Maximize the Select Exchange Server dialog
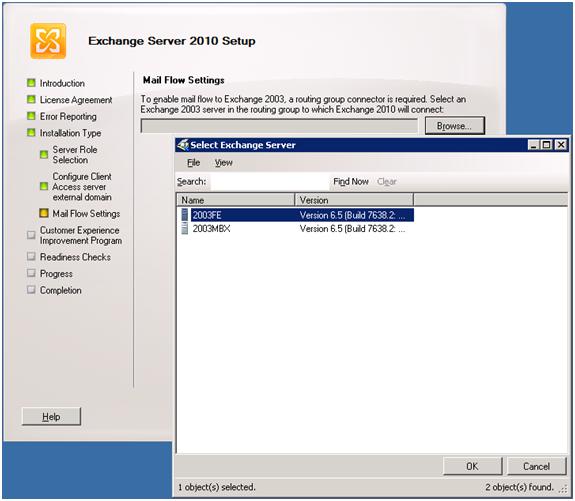This screenshot has height=501, width=575. 546,145
